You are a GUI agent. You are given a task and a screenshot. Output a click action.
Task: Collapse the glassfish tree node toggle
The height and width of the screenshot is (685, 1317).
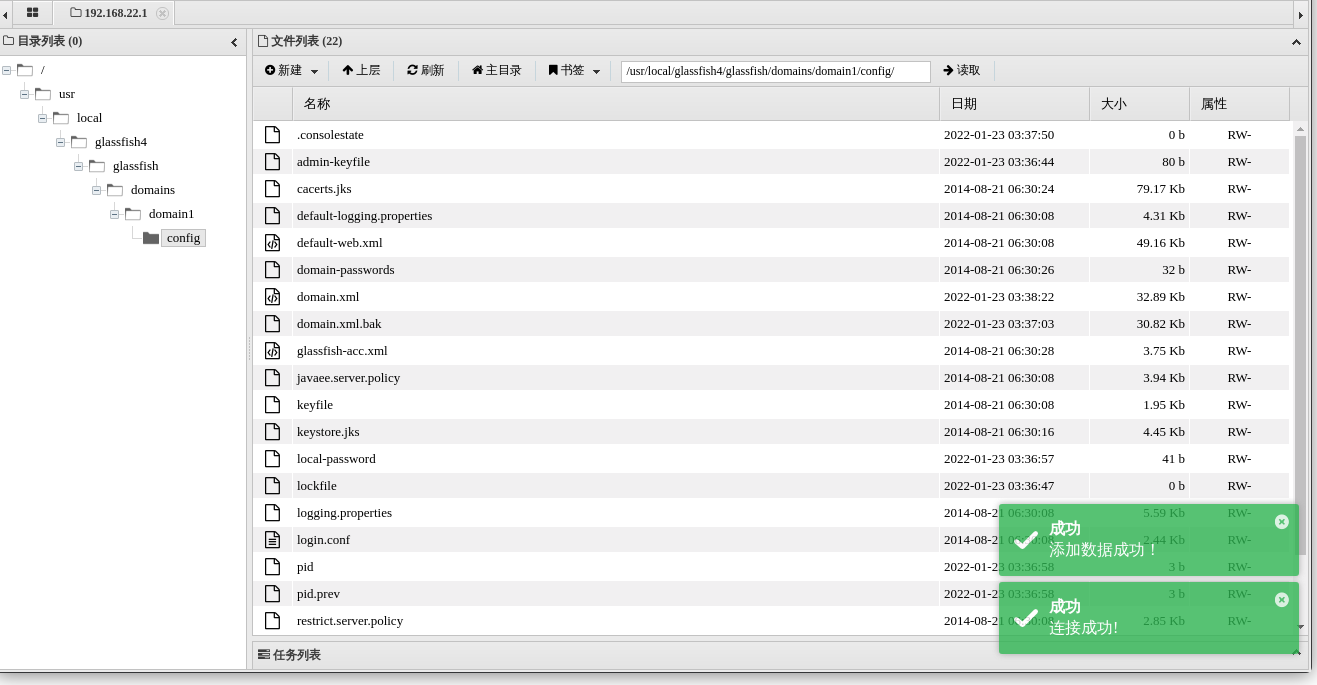tap(79, 166)
